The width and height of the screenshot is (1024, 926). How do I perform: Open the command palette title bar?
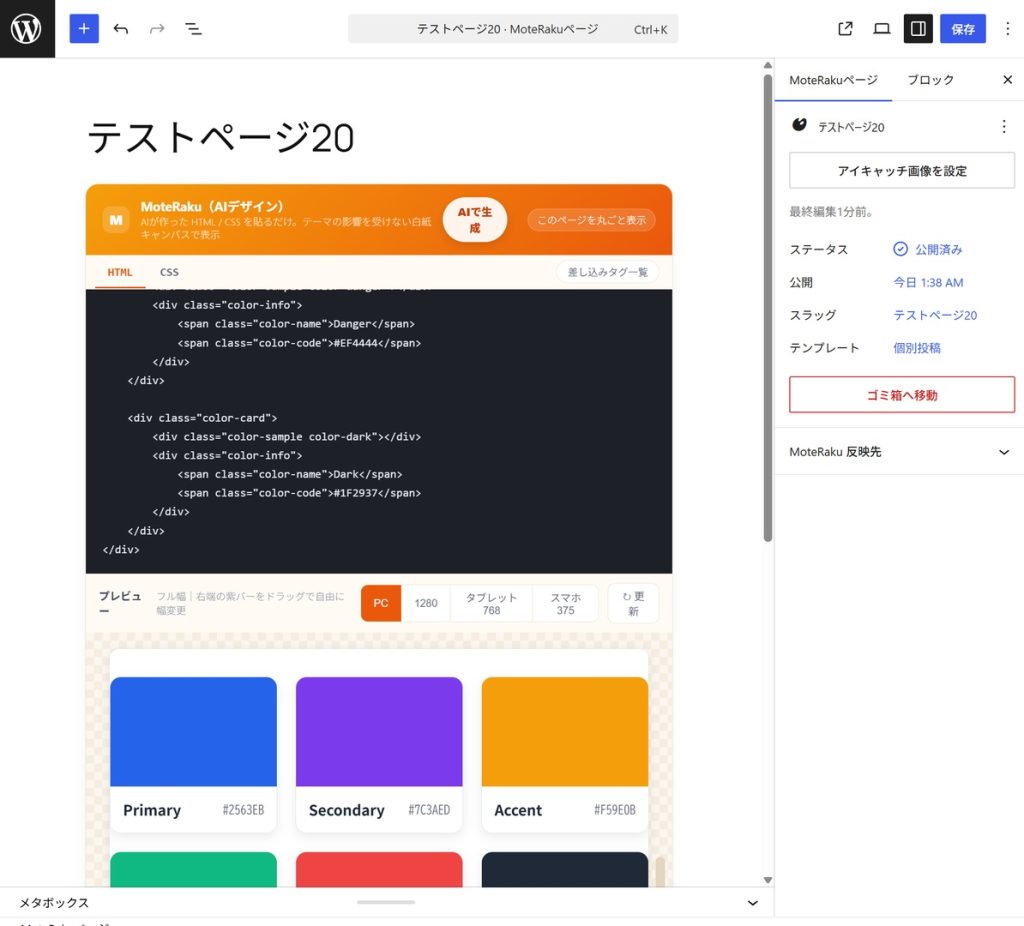click(x=513, y=29)
